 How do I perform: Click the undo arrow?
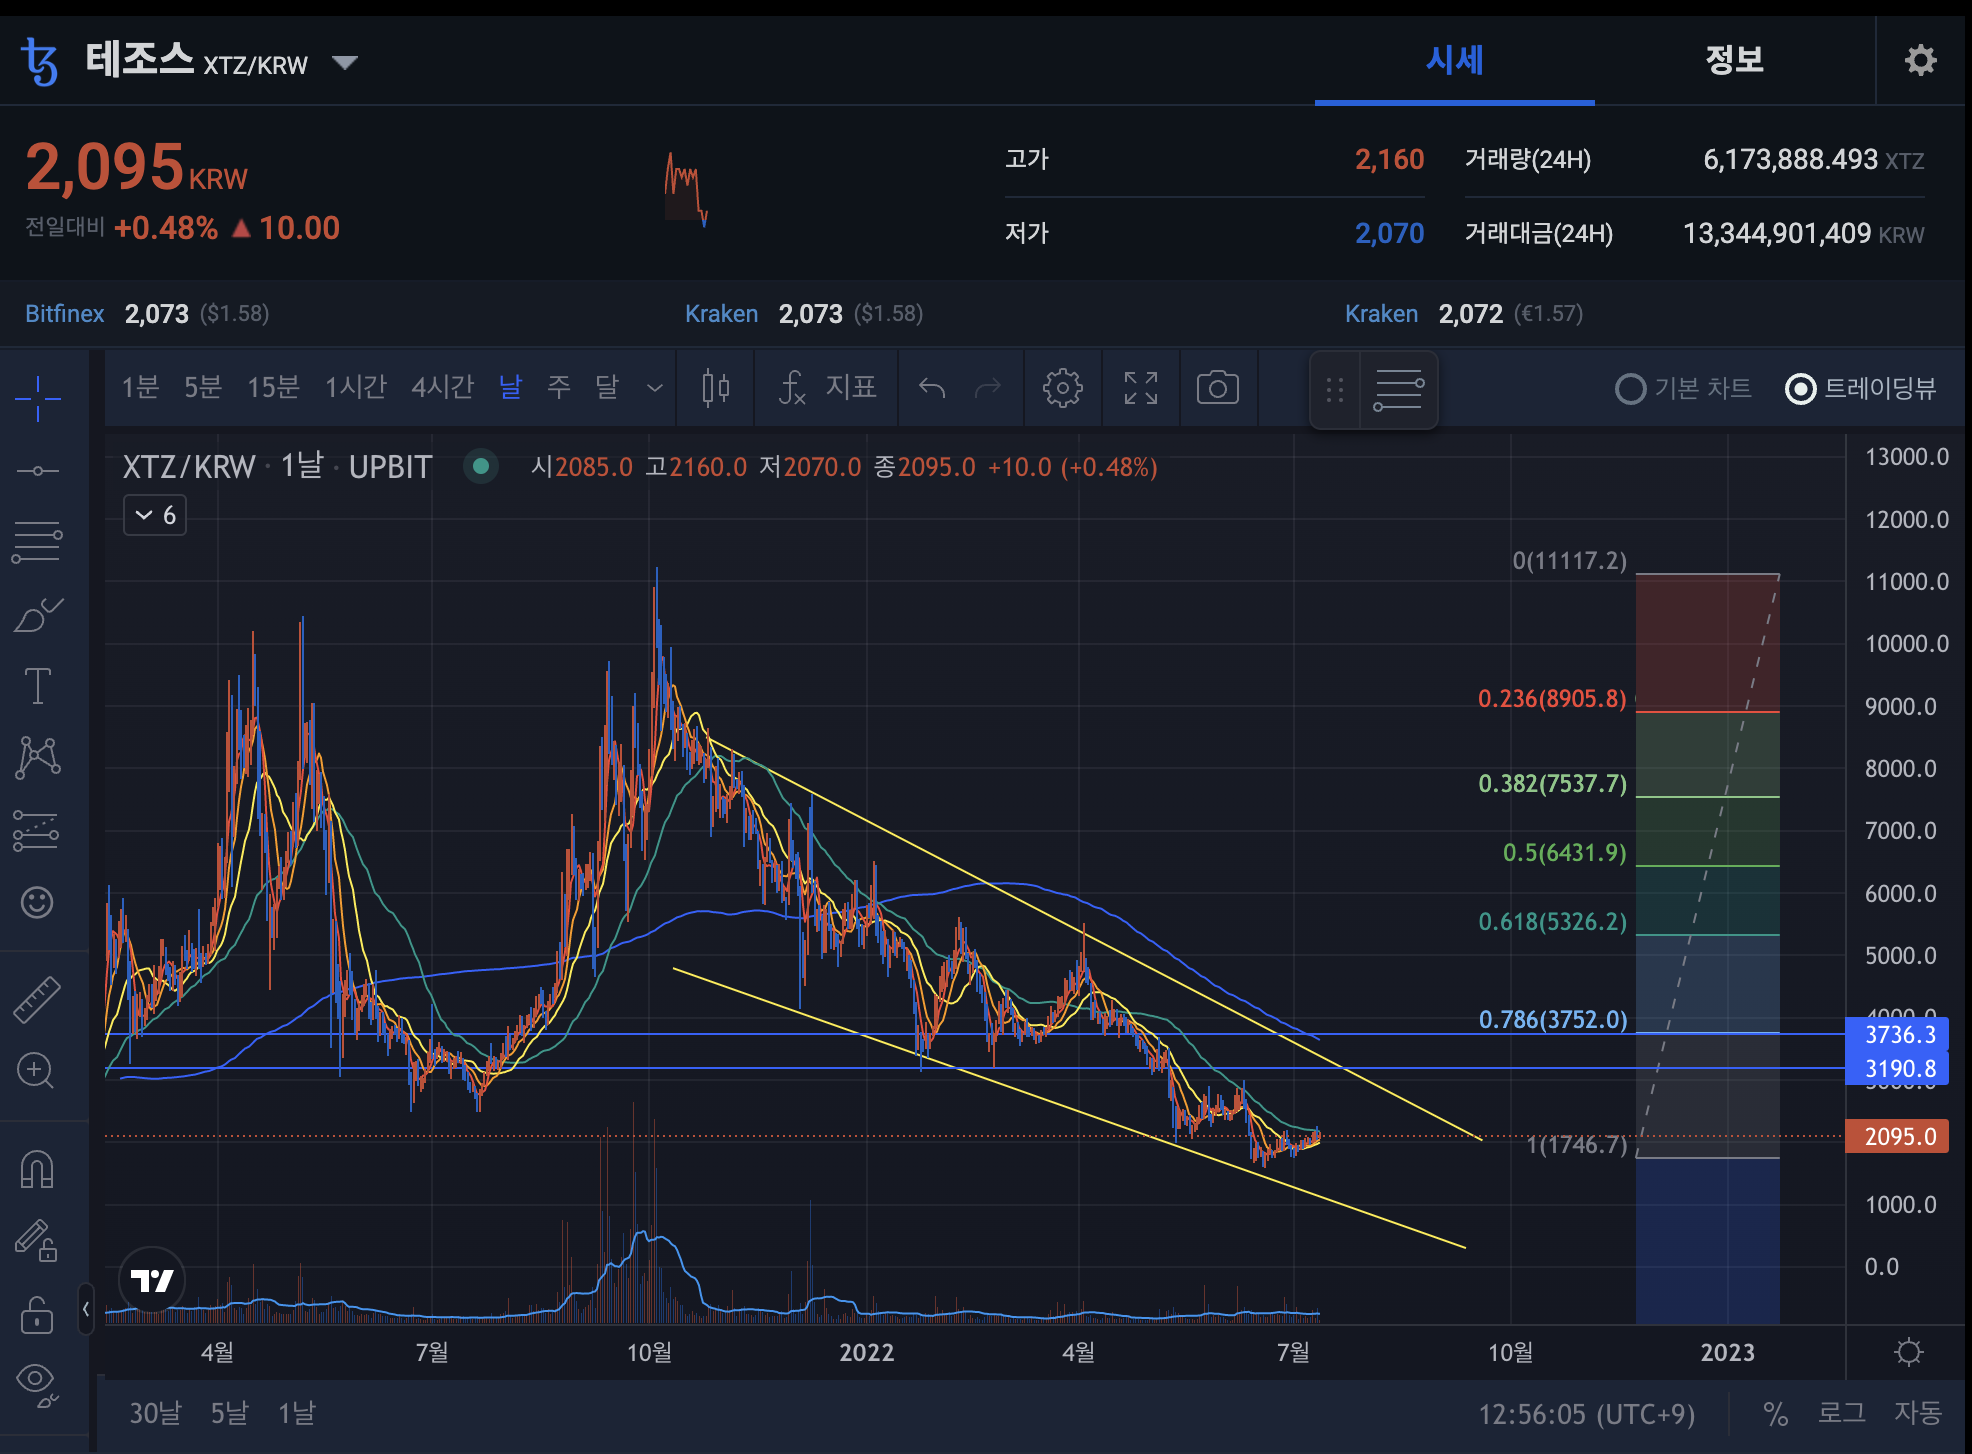click(932, 388)
